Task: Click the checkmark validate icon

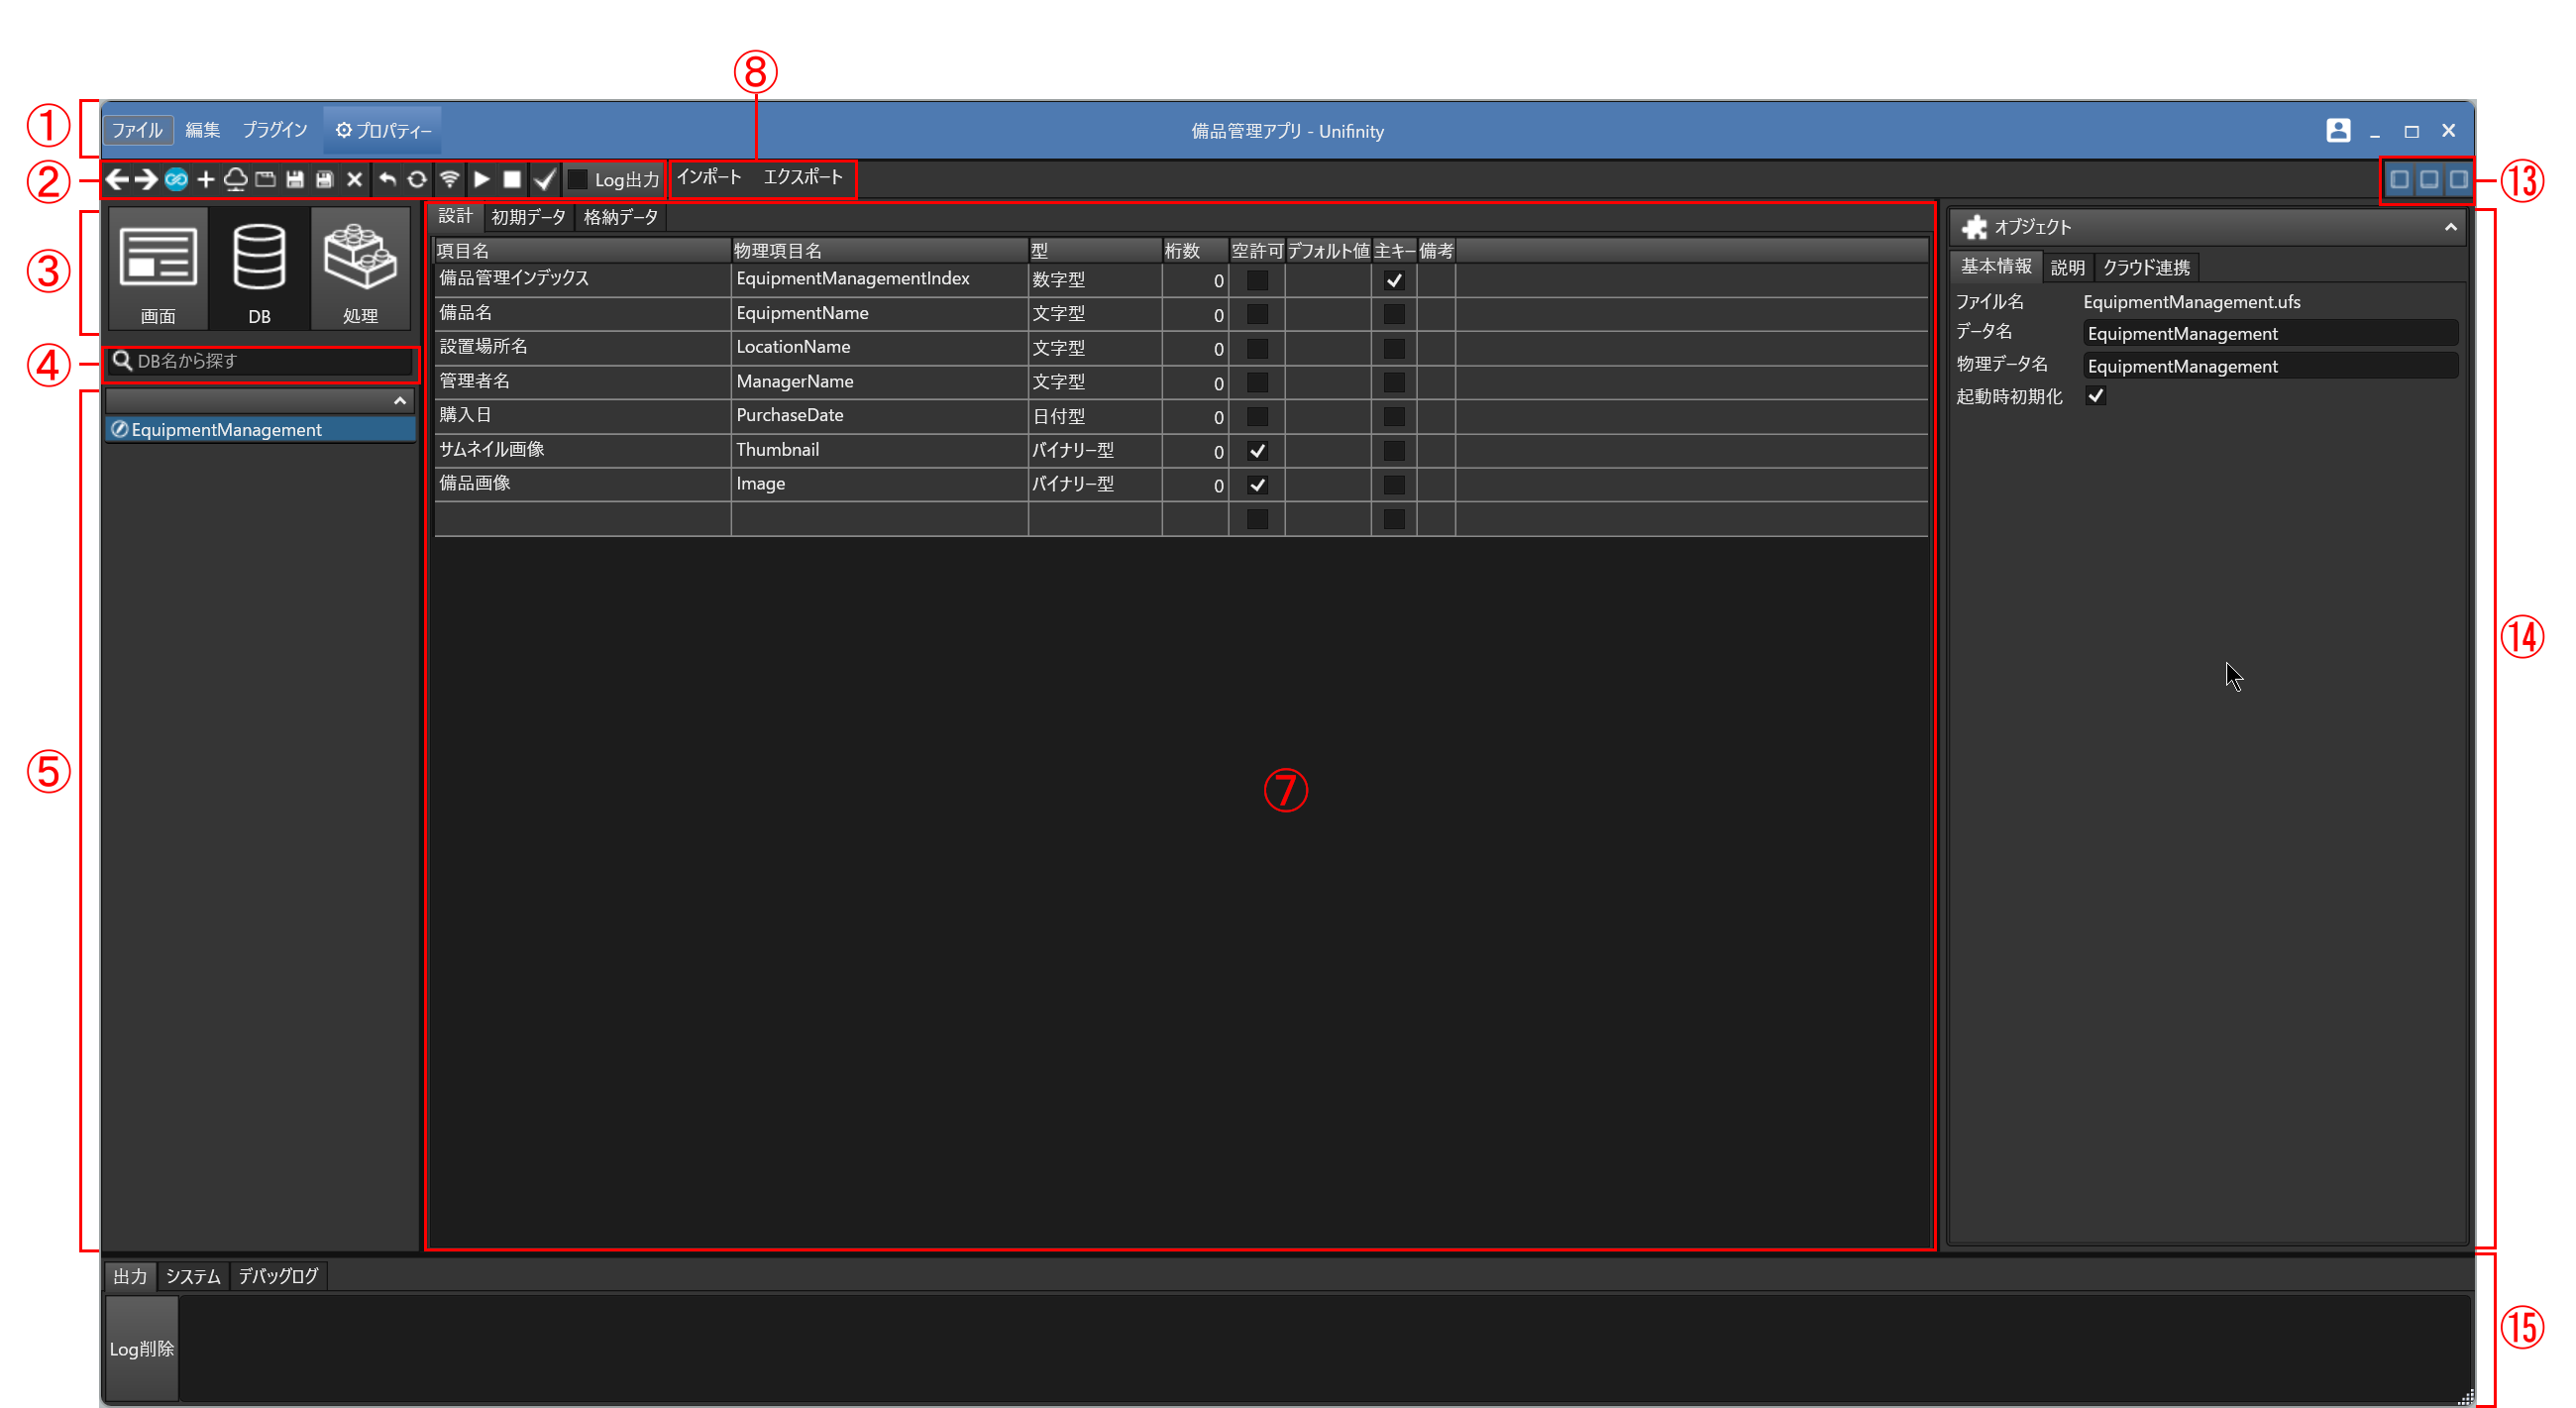Action: coord(544,179)
